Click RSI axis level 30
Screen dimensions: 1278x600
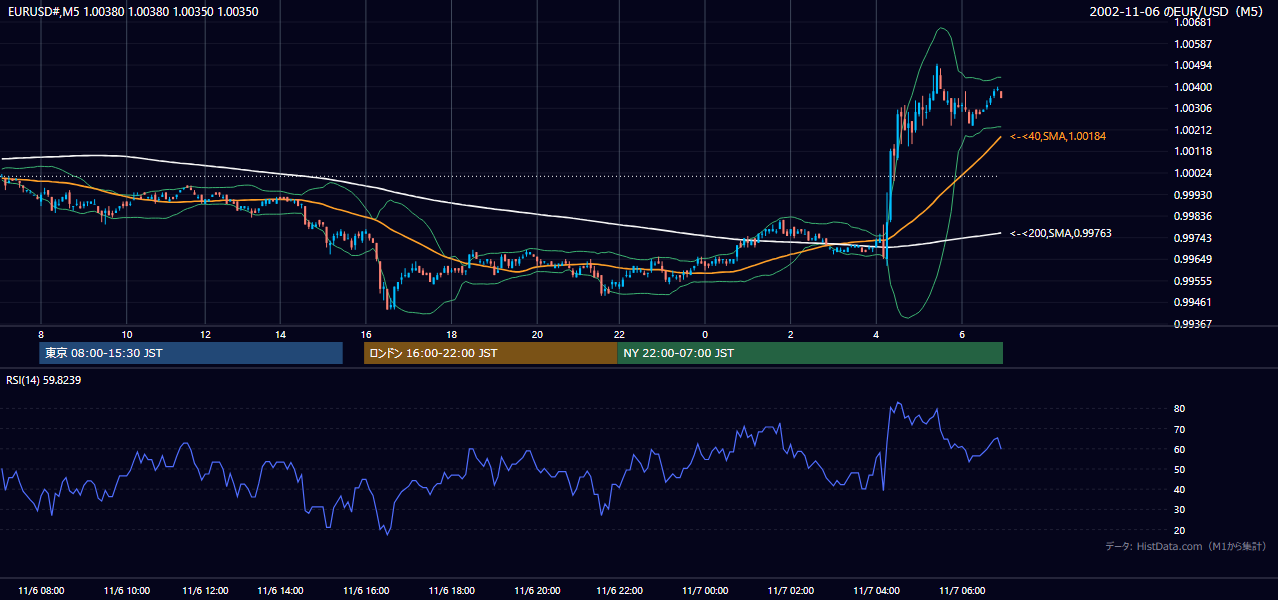(x=1179, y=510)
